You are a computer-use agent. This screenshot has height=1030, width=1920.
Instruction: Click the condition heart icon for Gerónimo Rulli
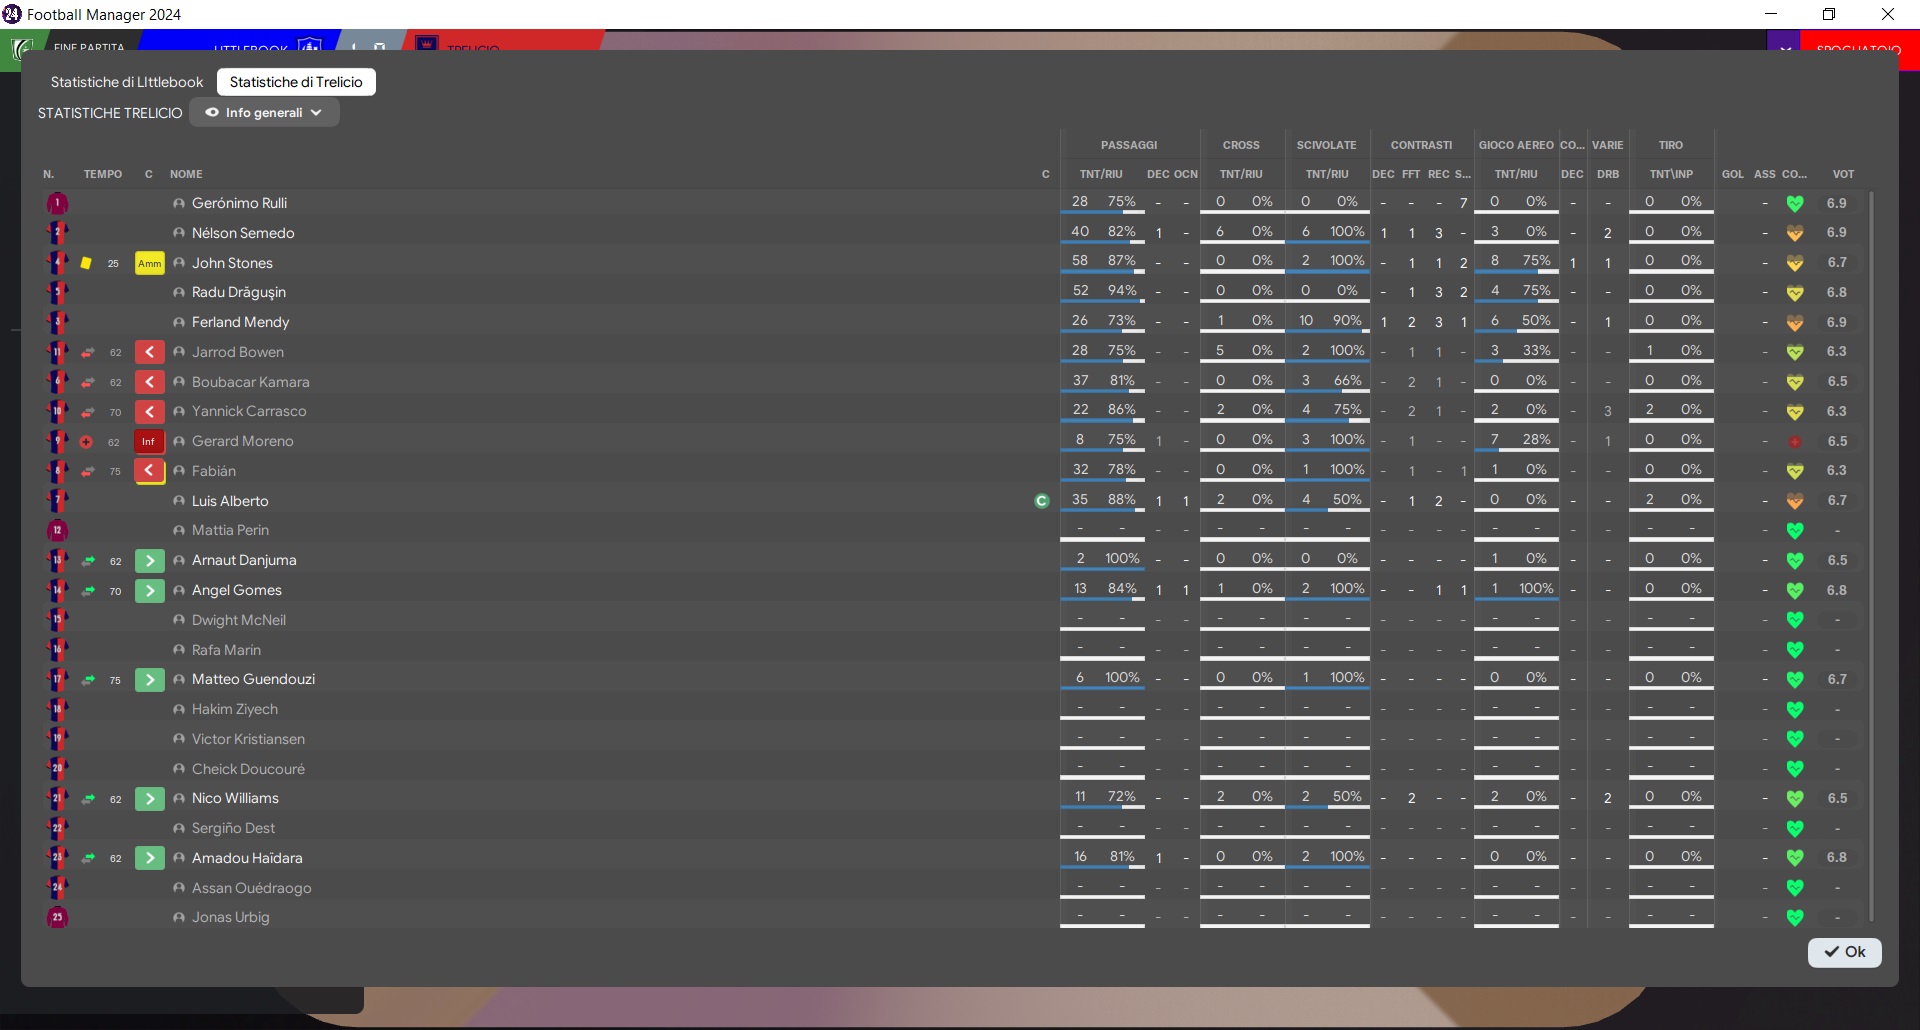pos(1795,203)
